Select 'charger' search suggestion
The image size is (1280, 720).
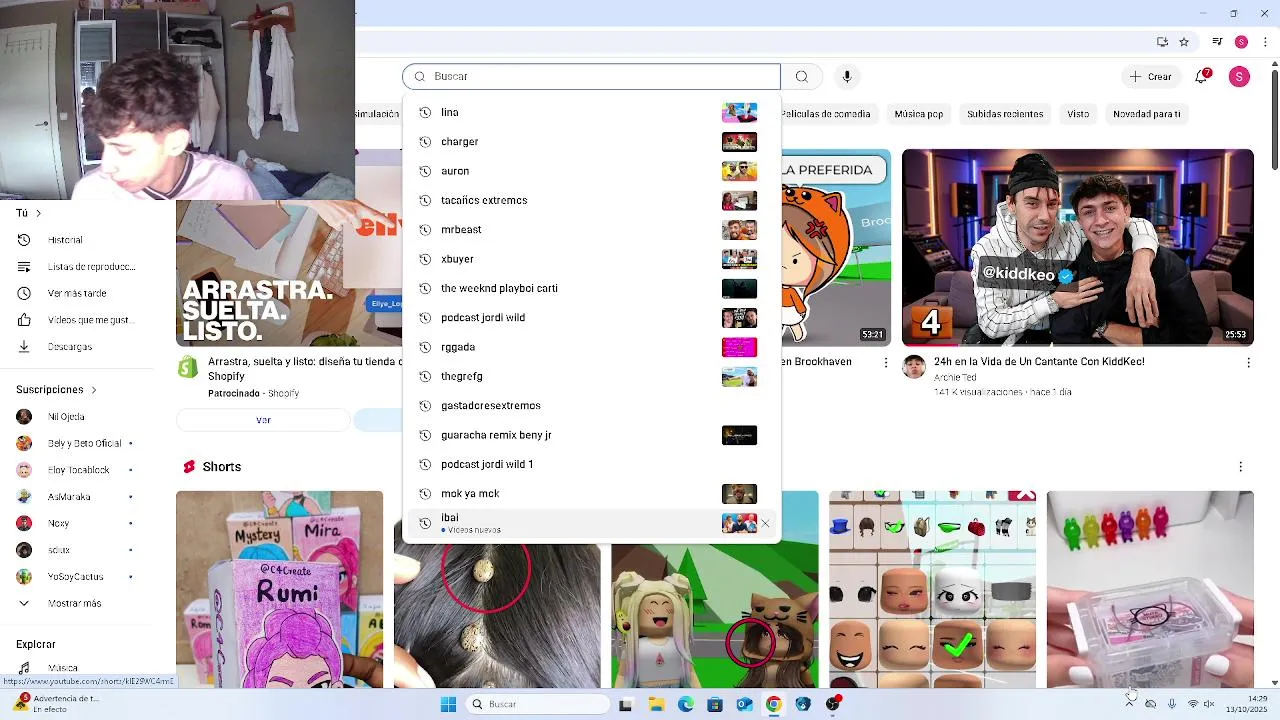point(591,142)
